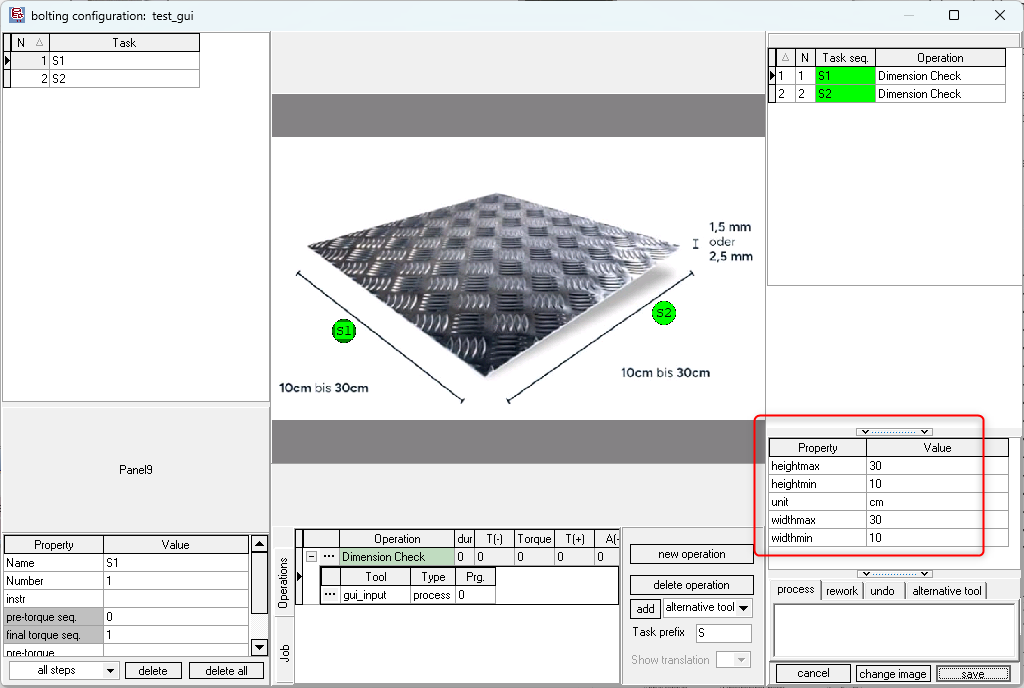
Task: Click the cancel button
Action: pos(813,673)
